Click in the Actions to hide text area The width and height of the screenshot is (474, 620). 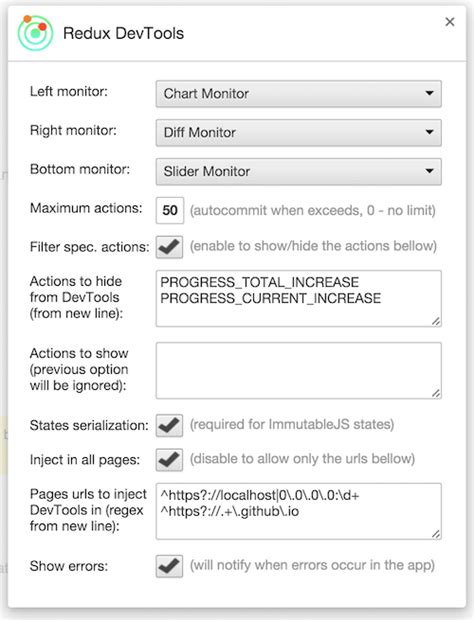click(x=298, y=299)
